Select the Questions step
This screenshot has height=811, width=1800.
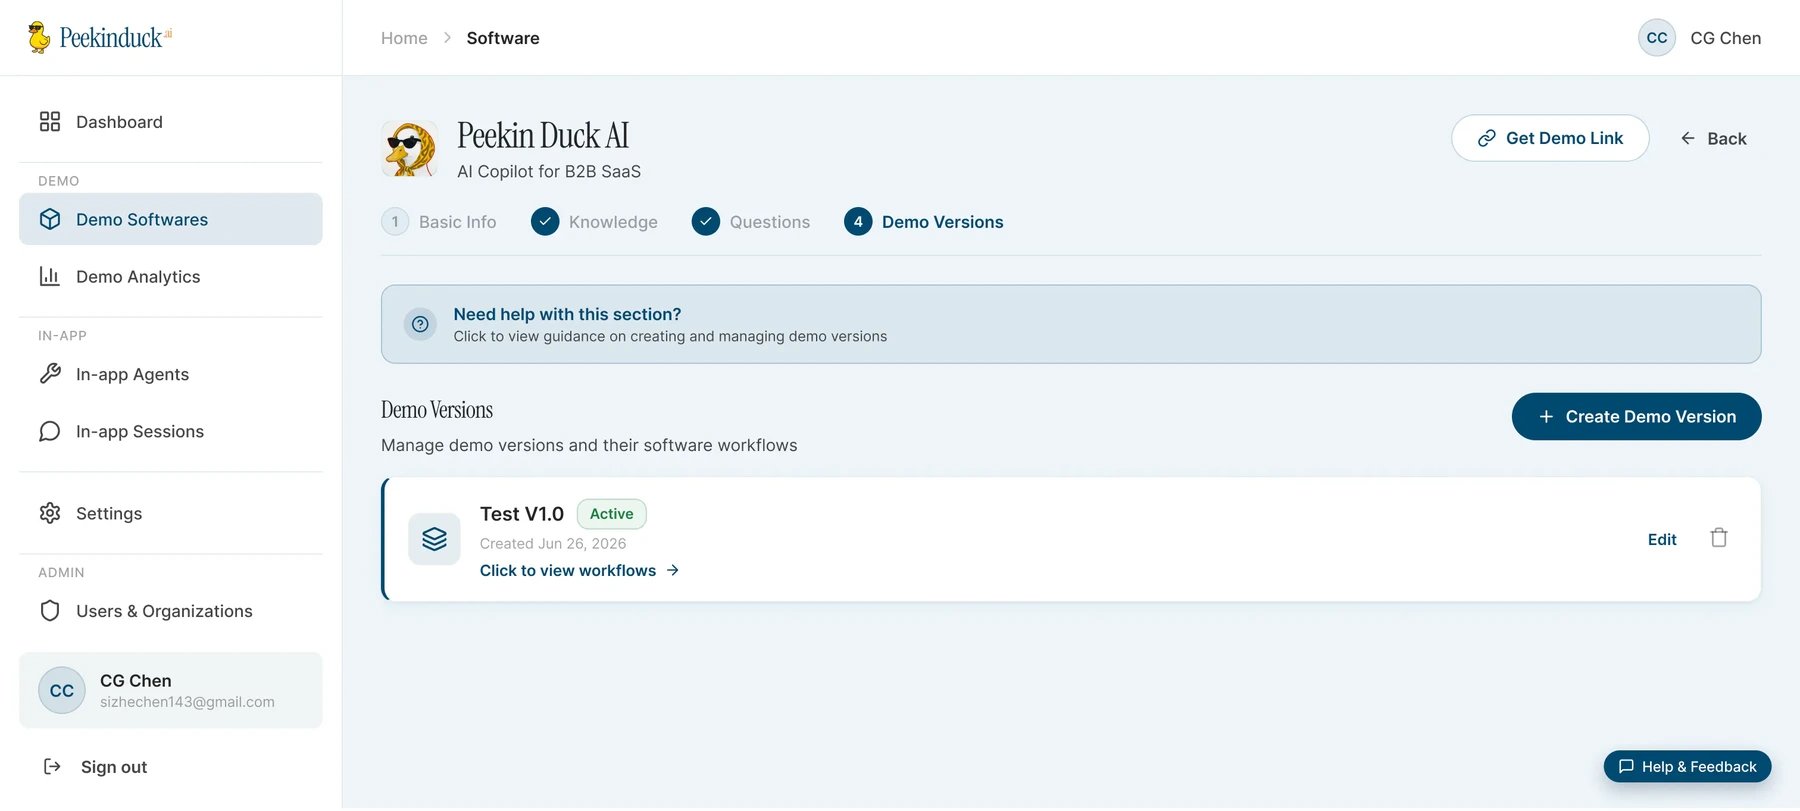(751, 222)
